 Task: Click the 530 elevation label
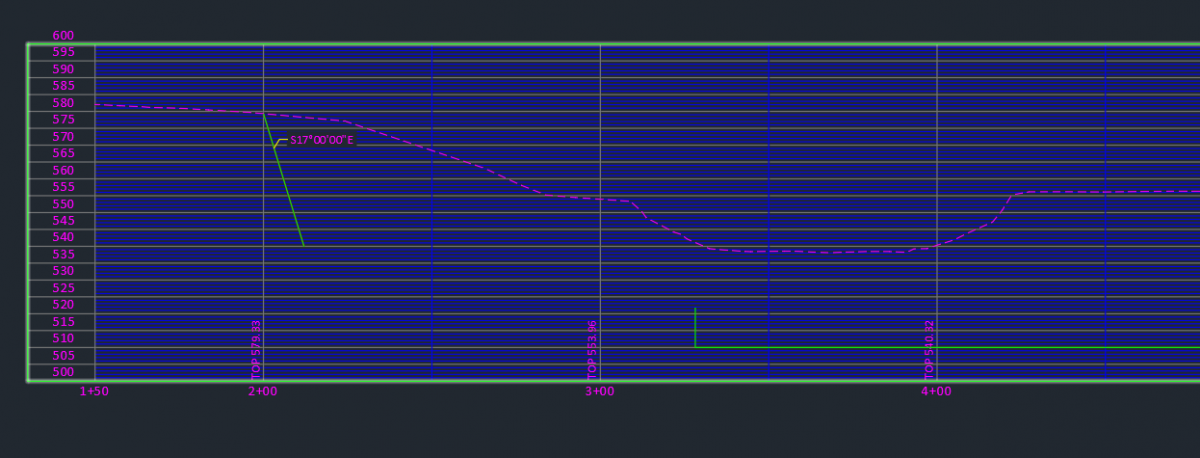click(x=63, y=271)
